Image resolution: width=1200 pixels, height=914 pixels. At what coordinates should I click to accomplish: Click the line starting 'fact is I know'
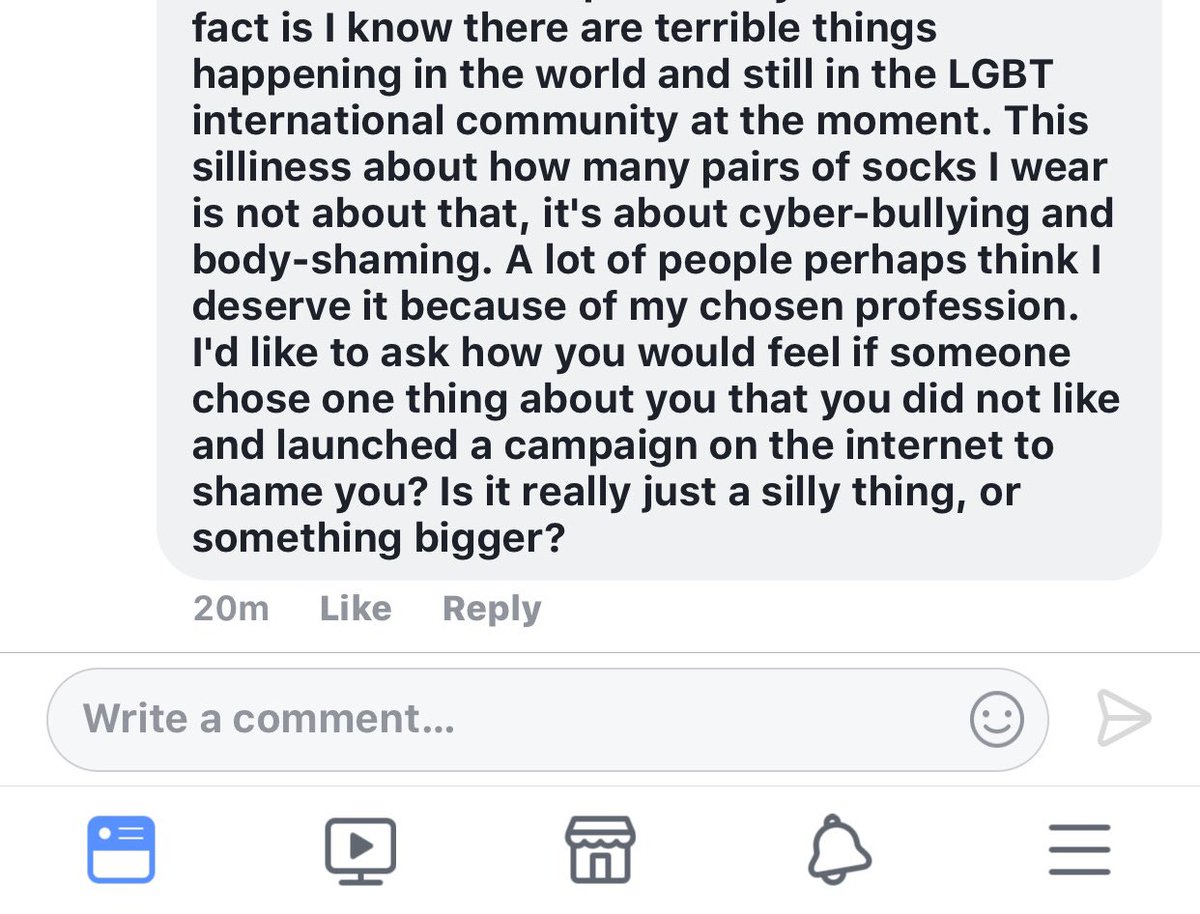pos(564,27)
